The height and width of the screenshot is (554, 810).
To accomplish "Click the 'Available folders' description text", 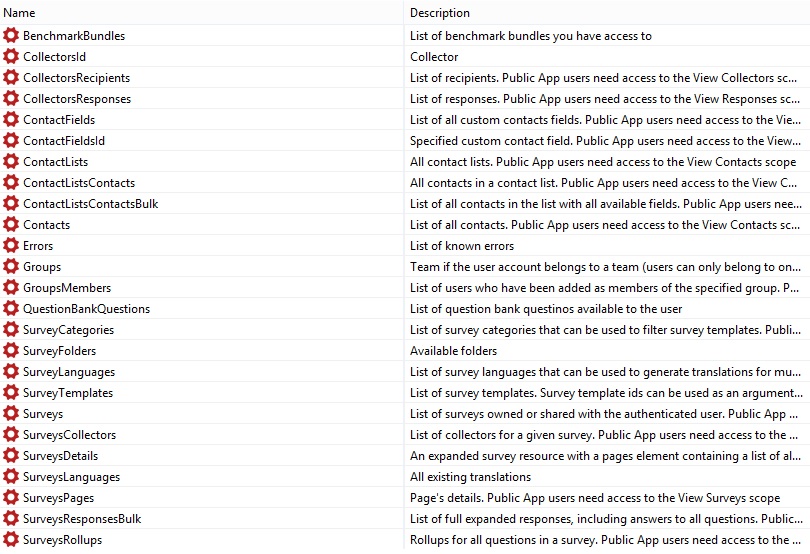I will (453, 351).
